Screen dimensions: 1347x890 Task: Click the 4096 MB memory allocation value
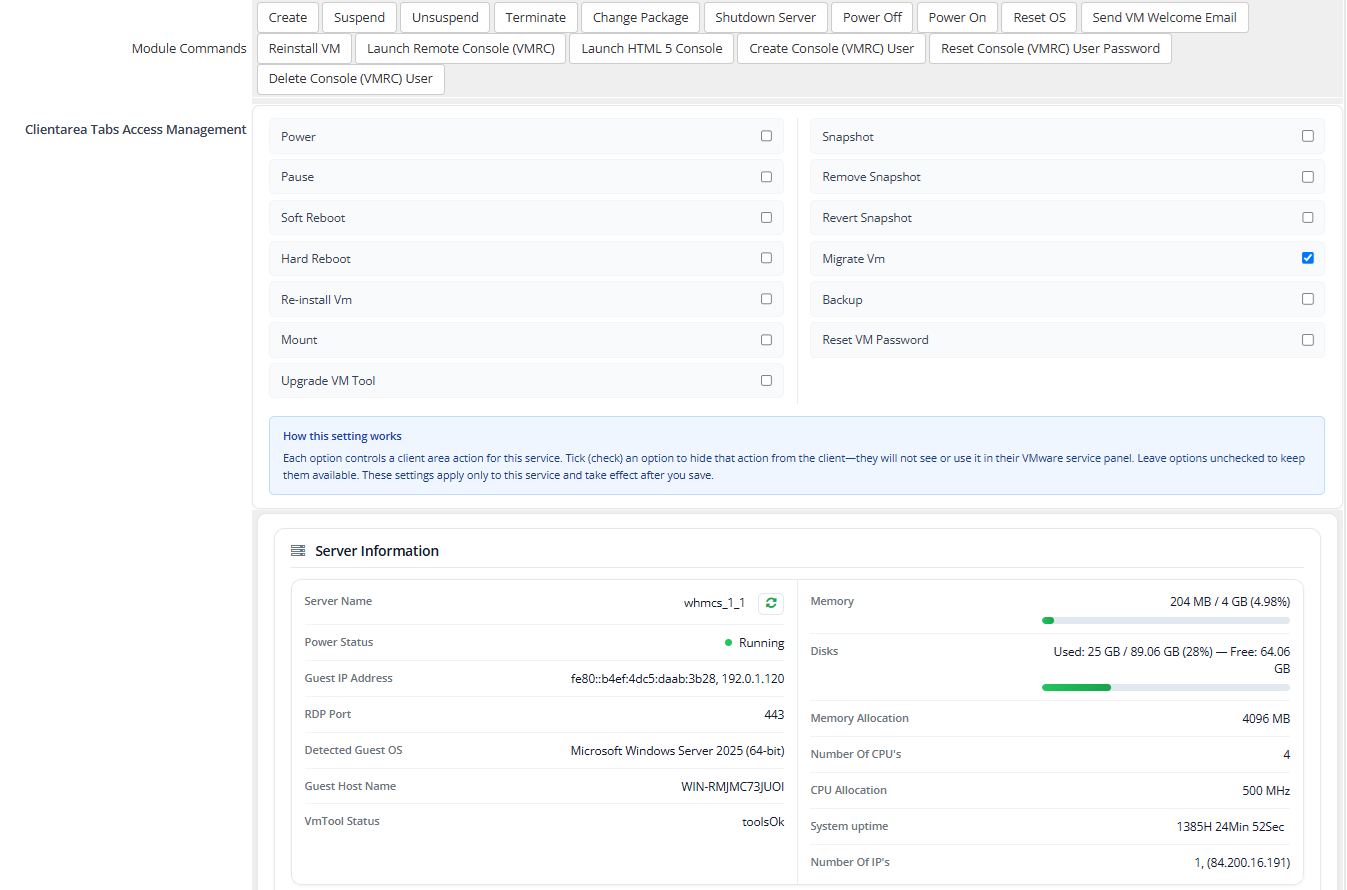[x=1266, y=719]
